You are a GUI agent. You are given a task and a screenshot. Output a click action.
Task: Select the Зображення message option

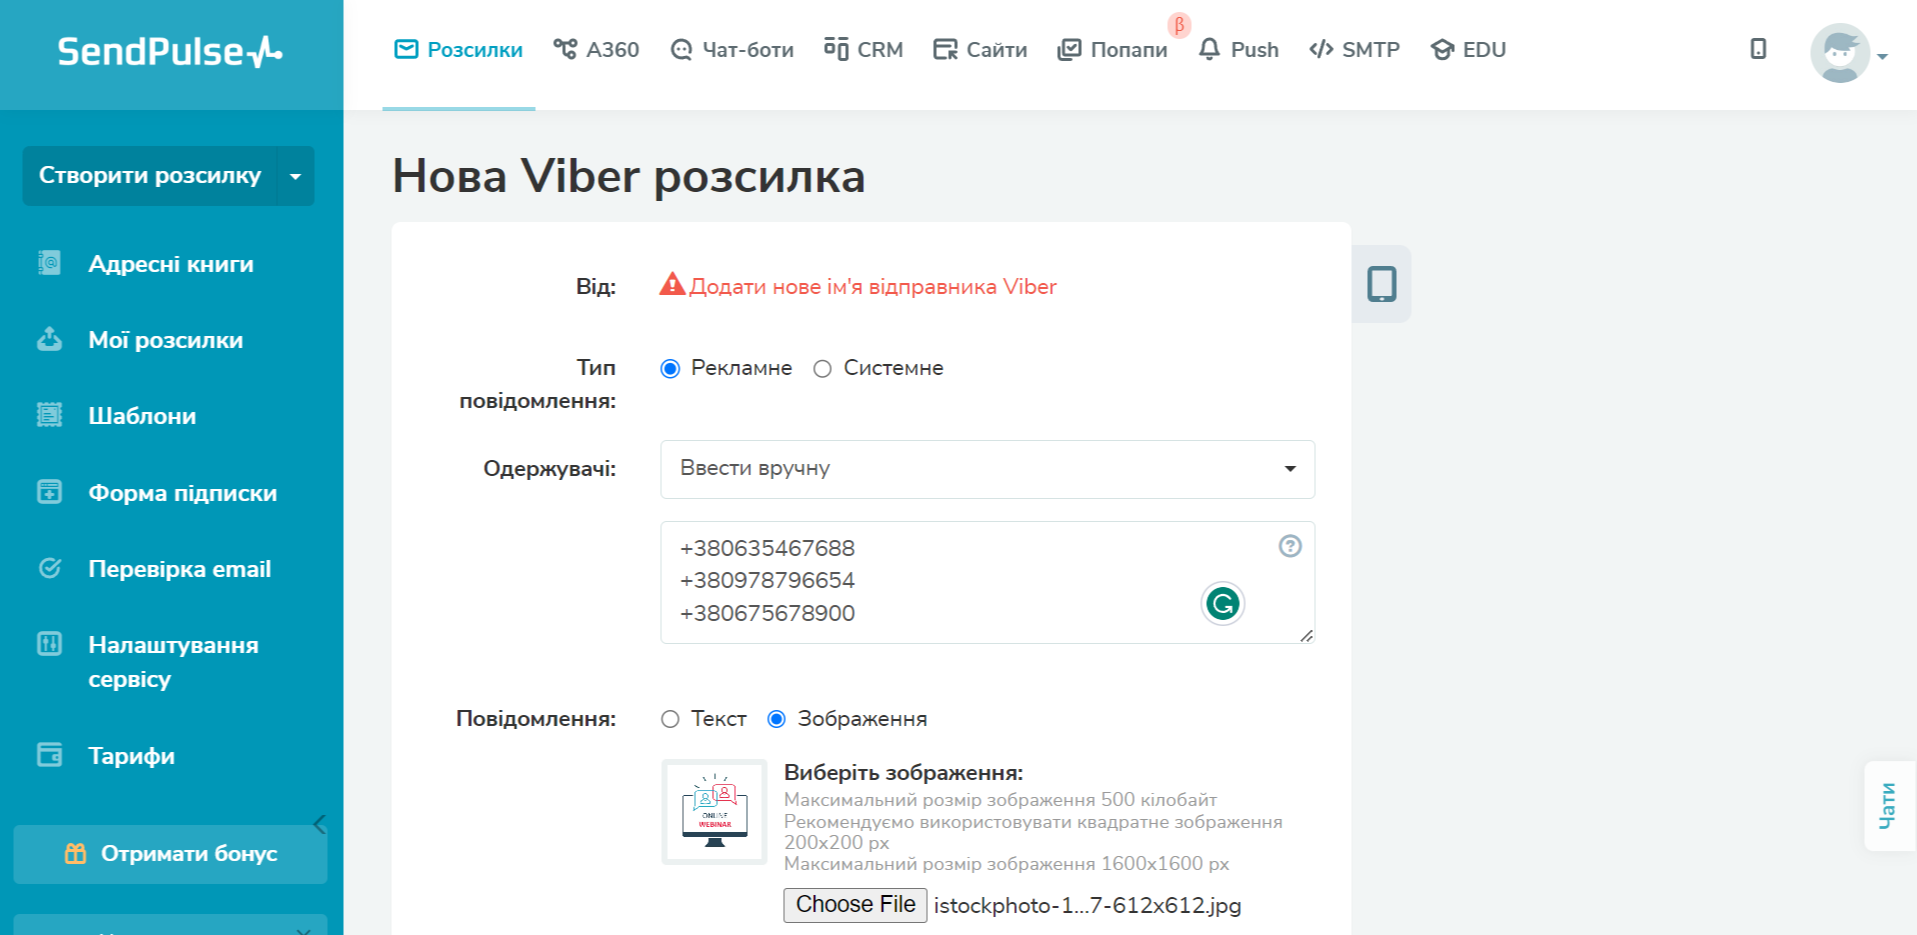(x=776, y=719)
